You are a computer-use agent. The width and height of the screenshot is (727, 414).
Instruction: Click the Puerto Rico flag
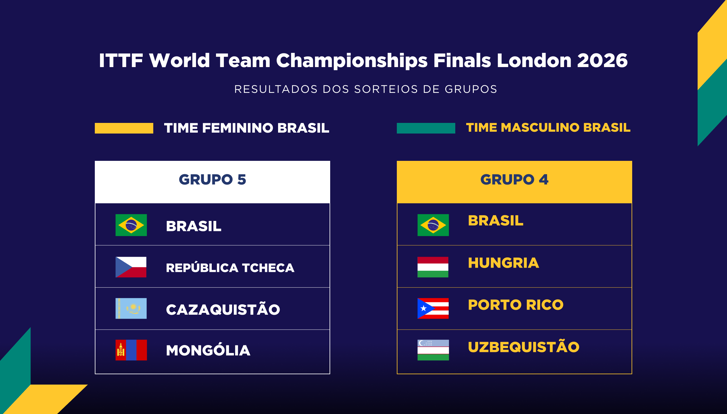click(433, 308)
